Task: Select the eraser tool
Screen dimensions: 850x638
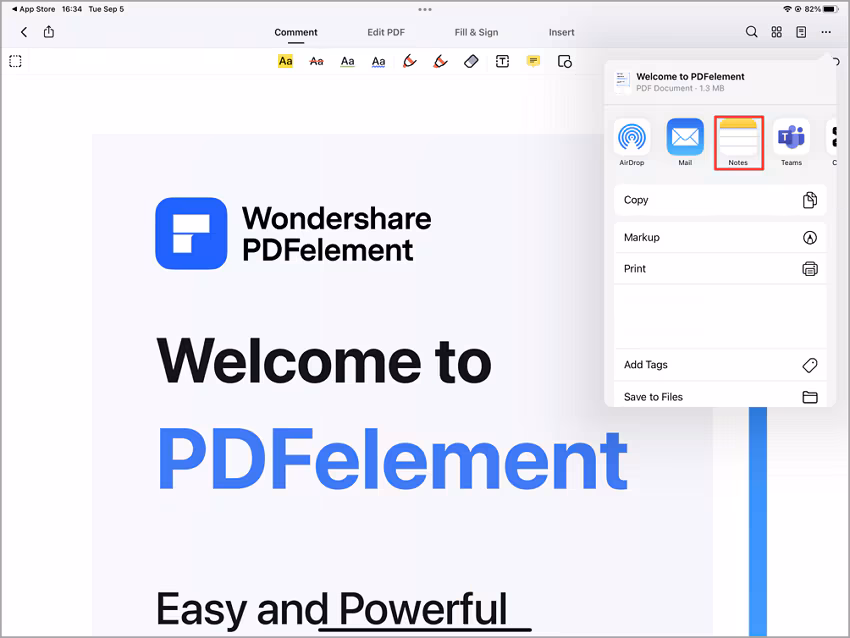Action: (471, 61)
